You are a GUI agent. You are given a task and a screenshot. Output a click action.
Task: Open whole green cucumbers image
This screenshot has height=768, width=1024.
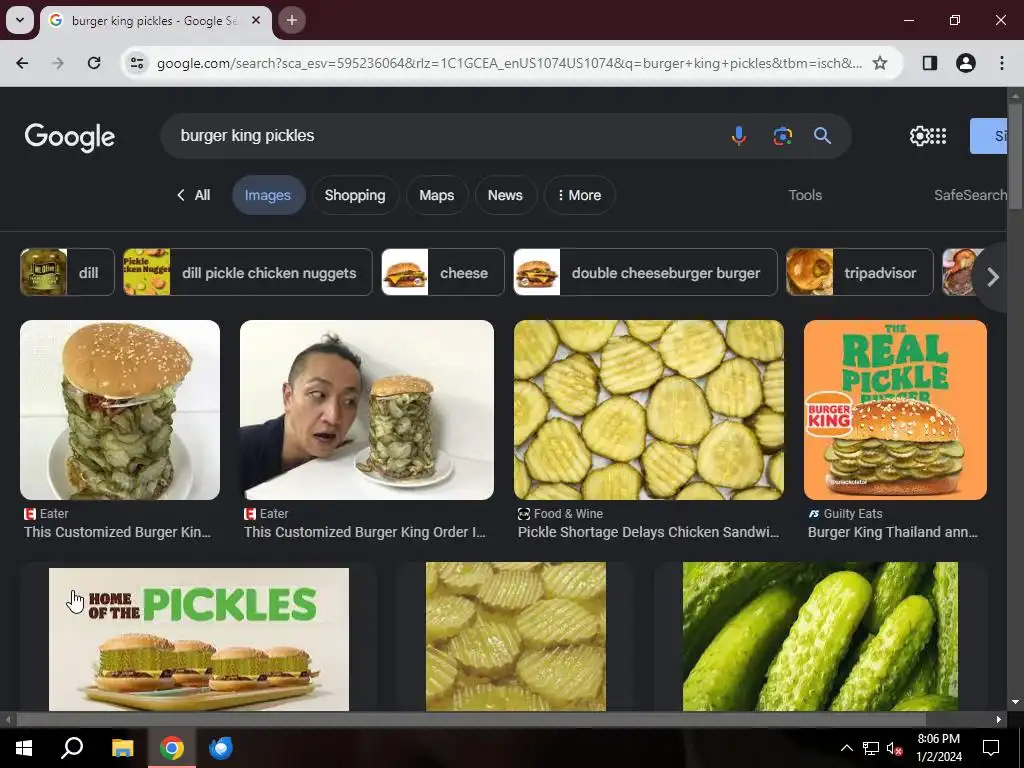tap(820, 636)
